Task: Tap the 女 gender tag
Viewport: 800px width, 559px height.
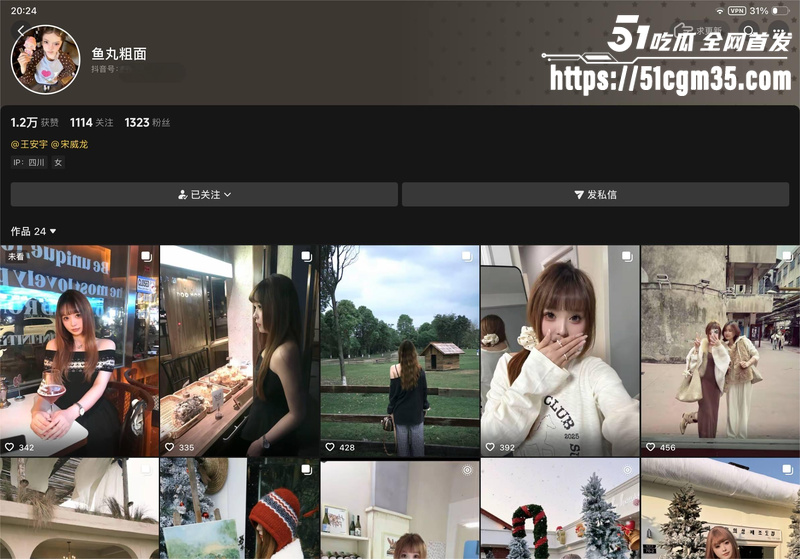Action: 58,162
